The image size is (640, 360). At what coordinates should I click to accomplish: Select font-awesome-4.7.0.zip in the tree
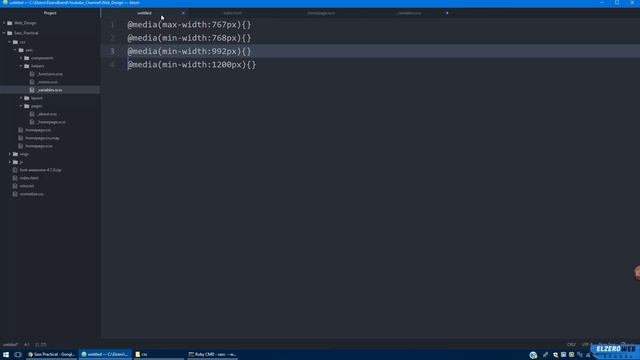click(x=40, y=170)
